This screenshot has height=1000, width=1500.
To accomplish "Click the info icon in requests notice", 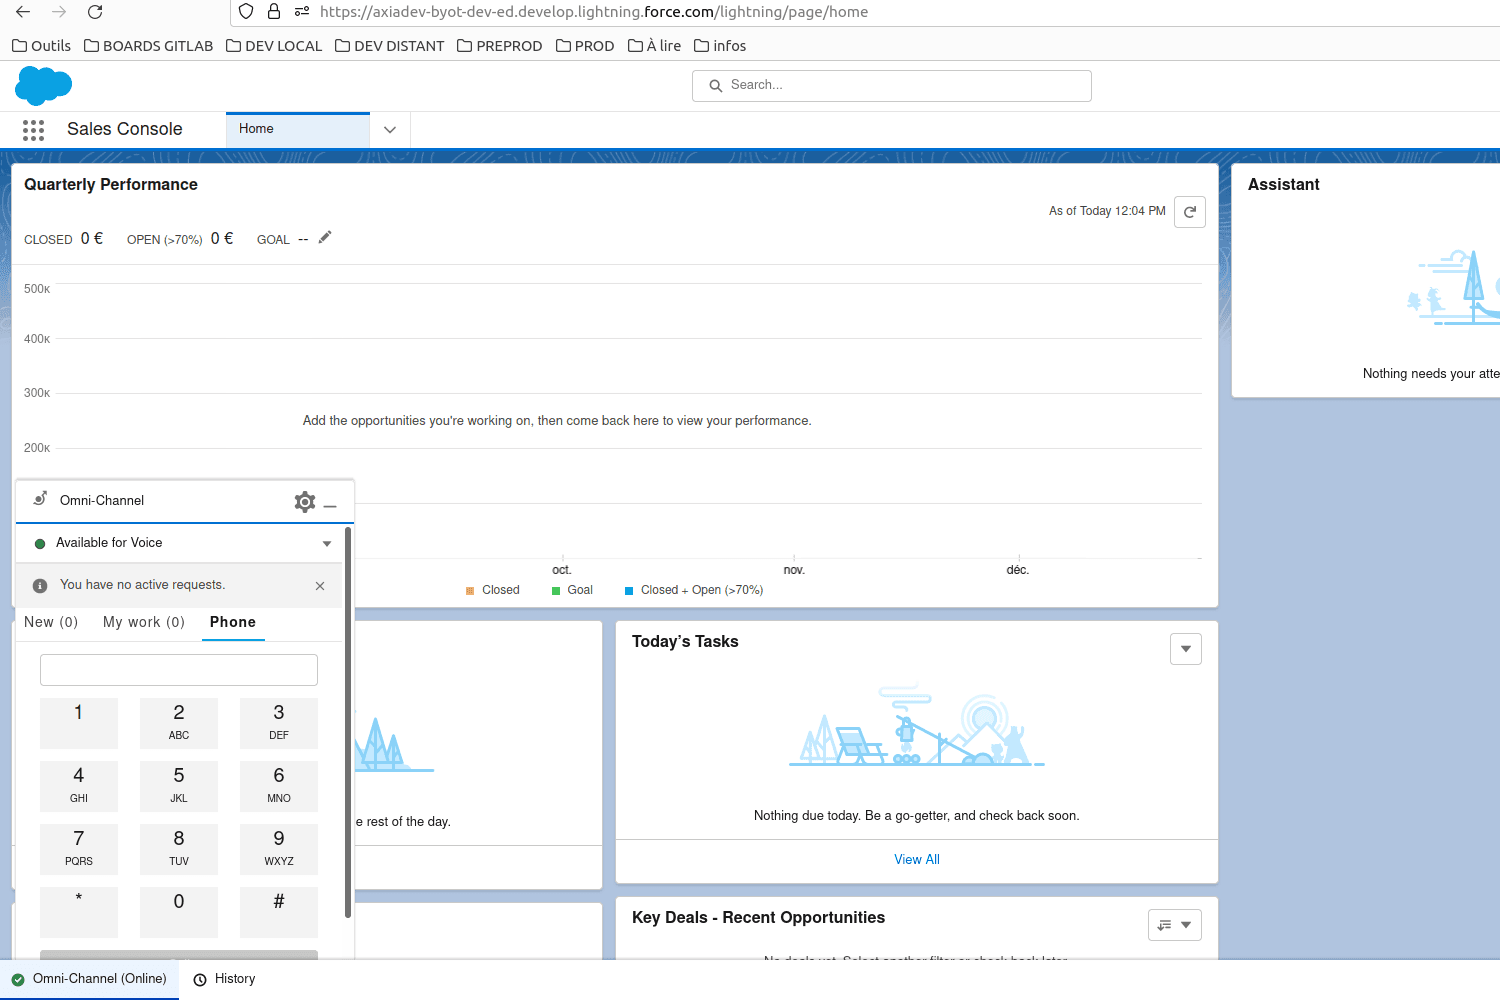I will pos(40,586).
